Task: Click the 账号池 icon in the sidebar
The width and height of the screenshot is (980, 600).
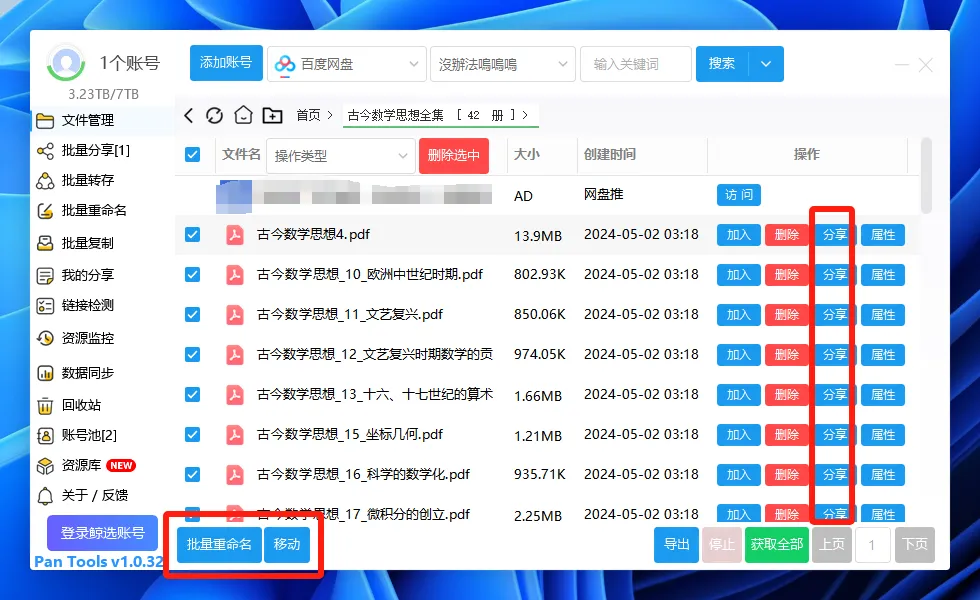Action: [45, 436]
